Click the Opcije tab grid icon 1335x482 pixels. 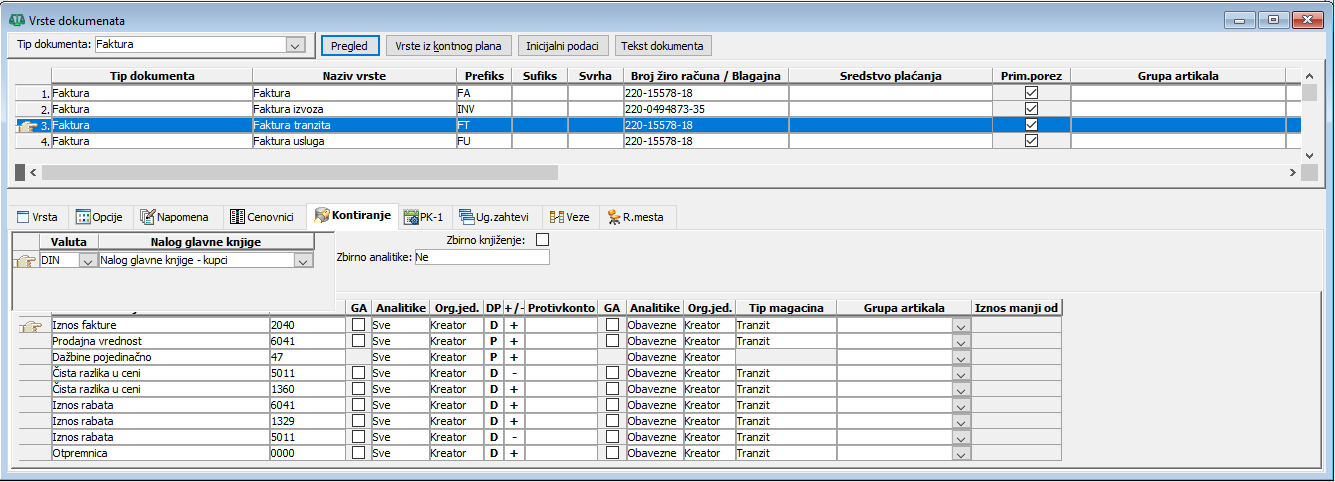[x=83, y=217]
